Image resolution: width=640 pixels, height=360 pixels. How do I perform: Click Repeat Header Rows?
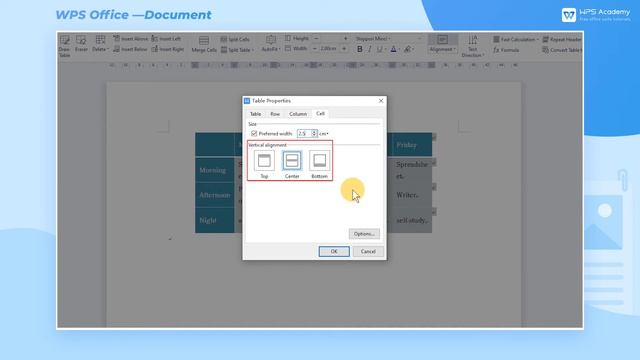[562, 39]
